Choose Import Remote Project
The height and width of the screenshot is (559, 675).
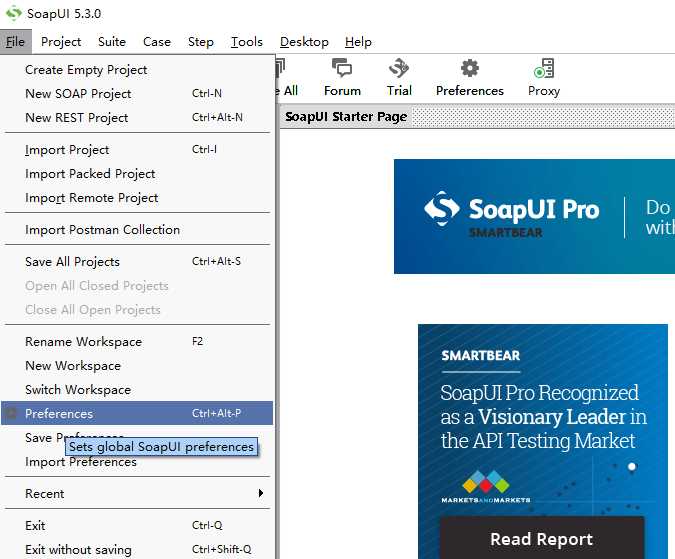[x=137, y=198]
